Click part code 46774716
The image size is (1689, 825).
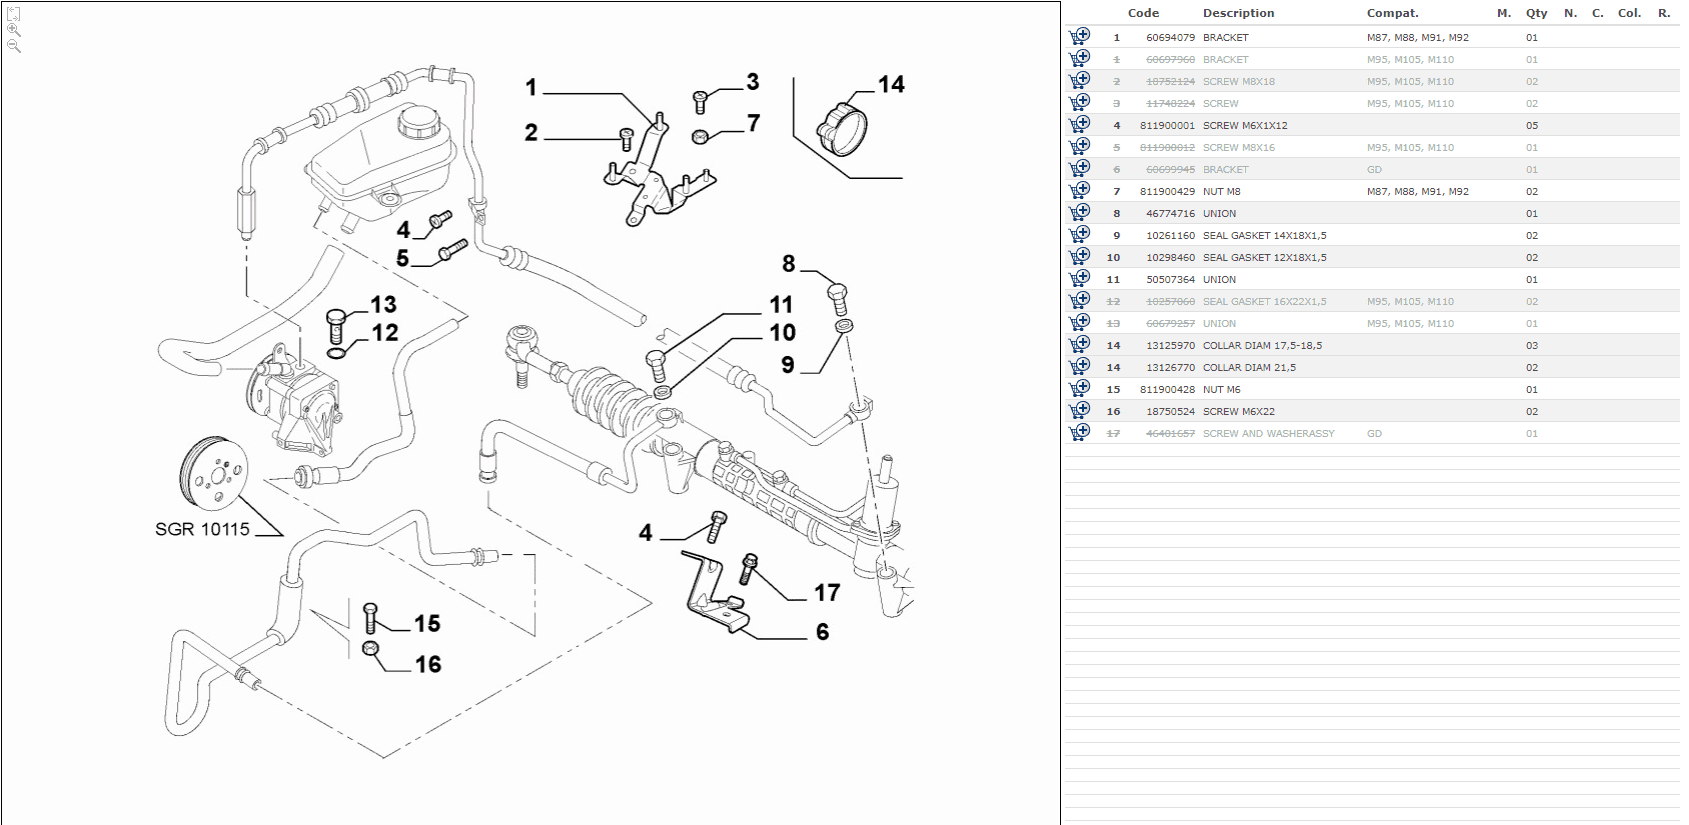click(x=1170, y=213)
